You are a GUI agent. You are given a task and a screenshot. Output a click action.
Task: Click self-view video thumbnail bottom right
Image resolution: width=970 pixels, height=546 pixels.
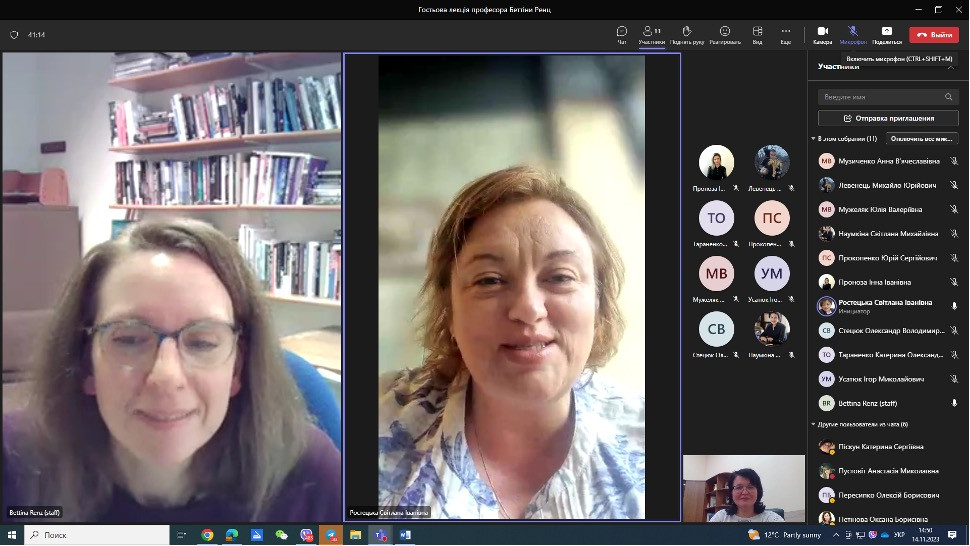(744, 488)
